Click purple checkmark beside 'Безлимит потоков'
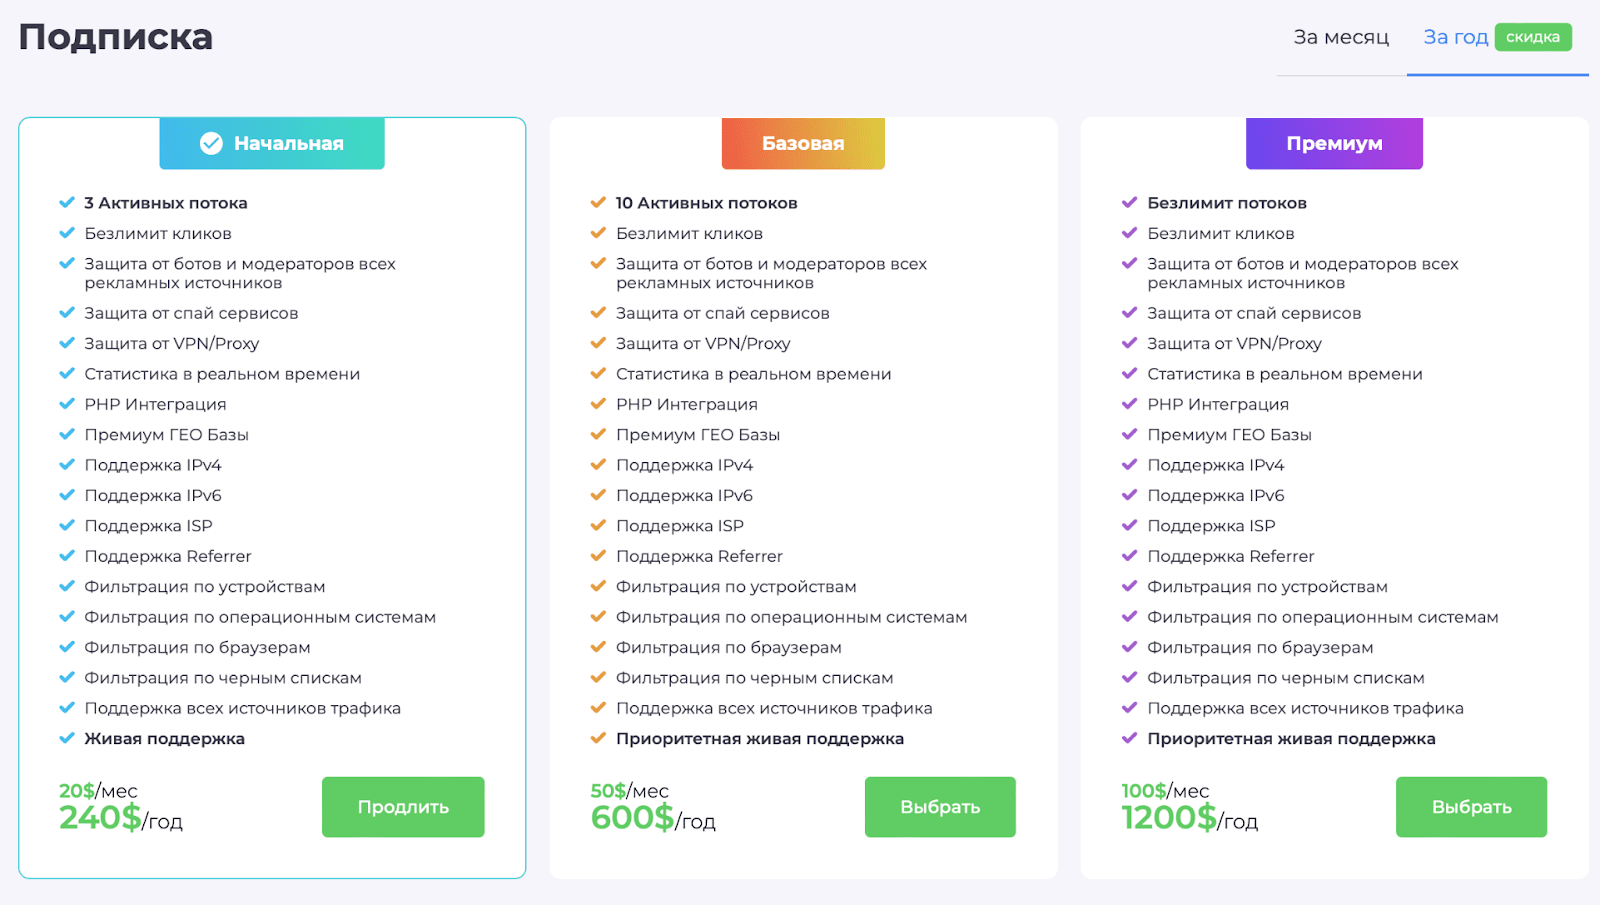This screenshot has width=1600, height=905. pyautogui.click(x=1130, y=203)
